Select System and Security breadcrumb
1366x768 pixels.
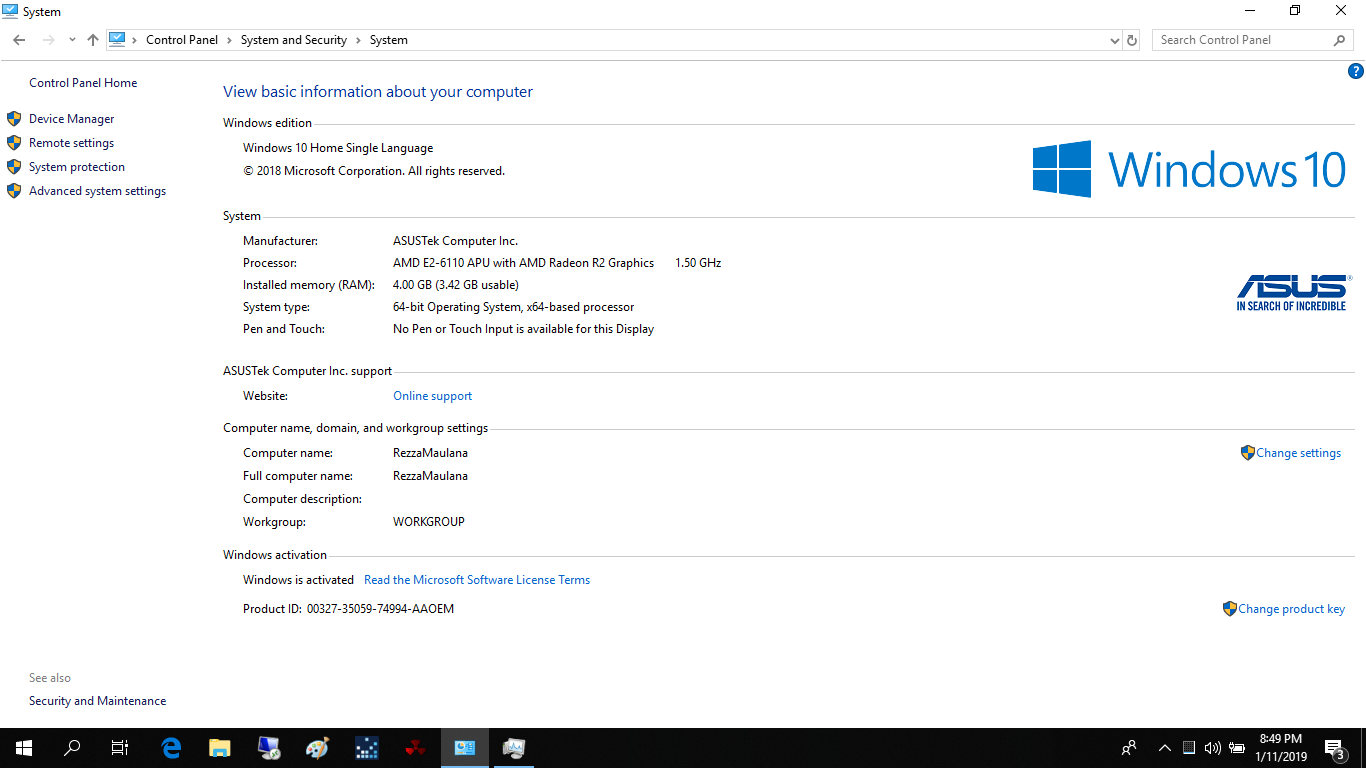coord(294,40)
